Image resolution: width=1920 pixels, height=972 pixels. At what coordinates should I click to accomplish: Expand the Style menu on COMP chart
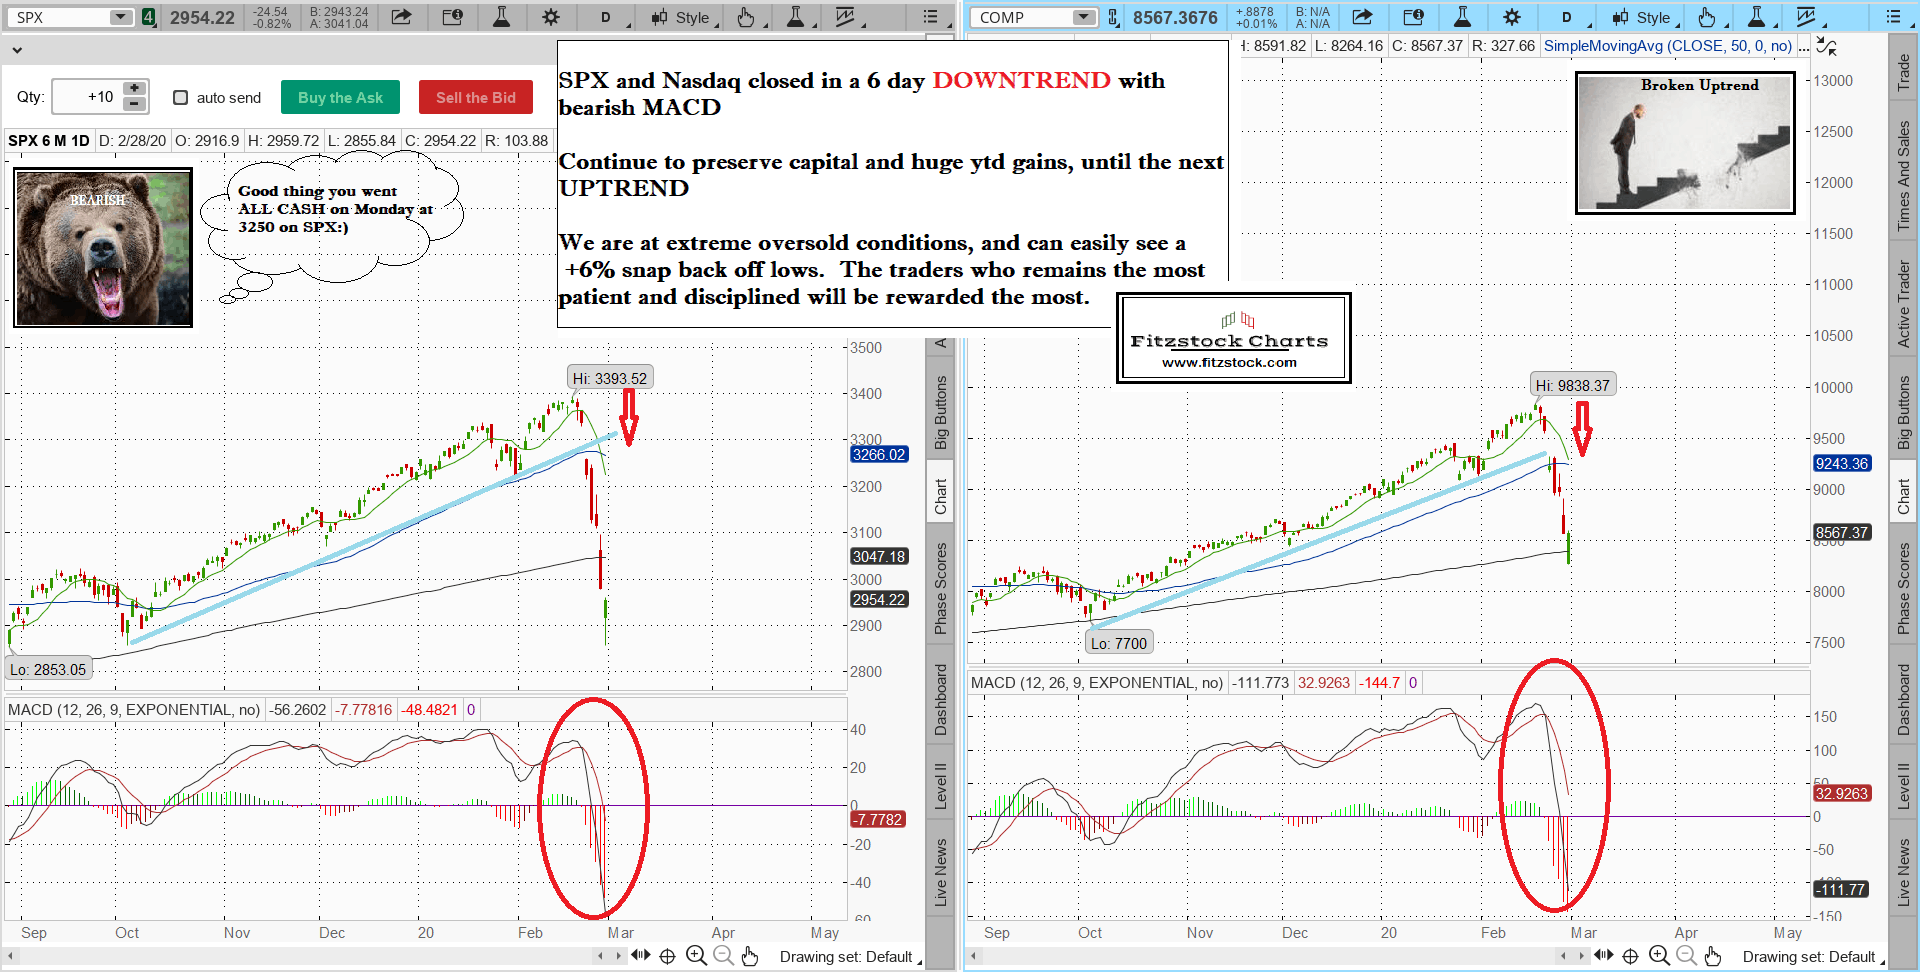point(1645,17)
